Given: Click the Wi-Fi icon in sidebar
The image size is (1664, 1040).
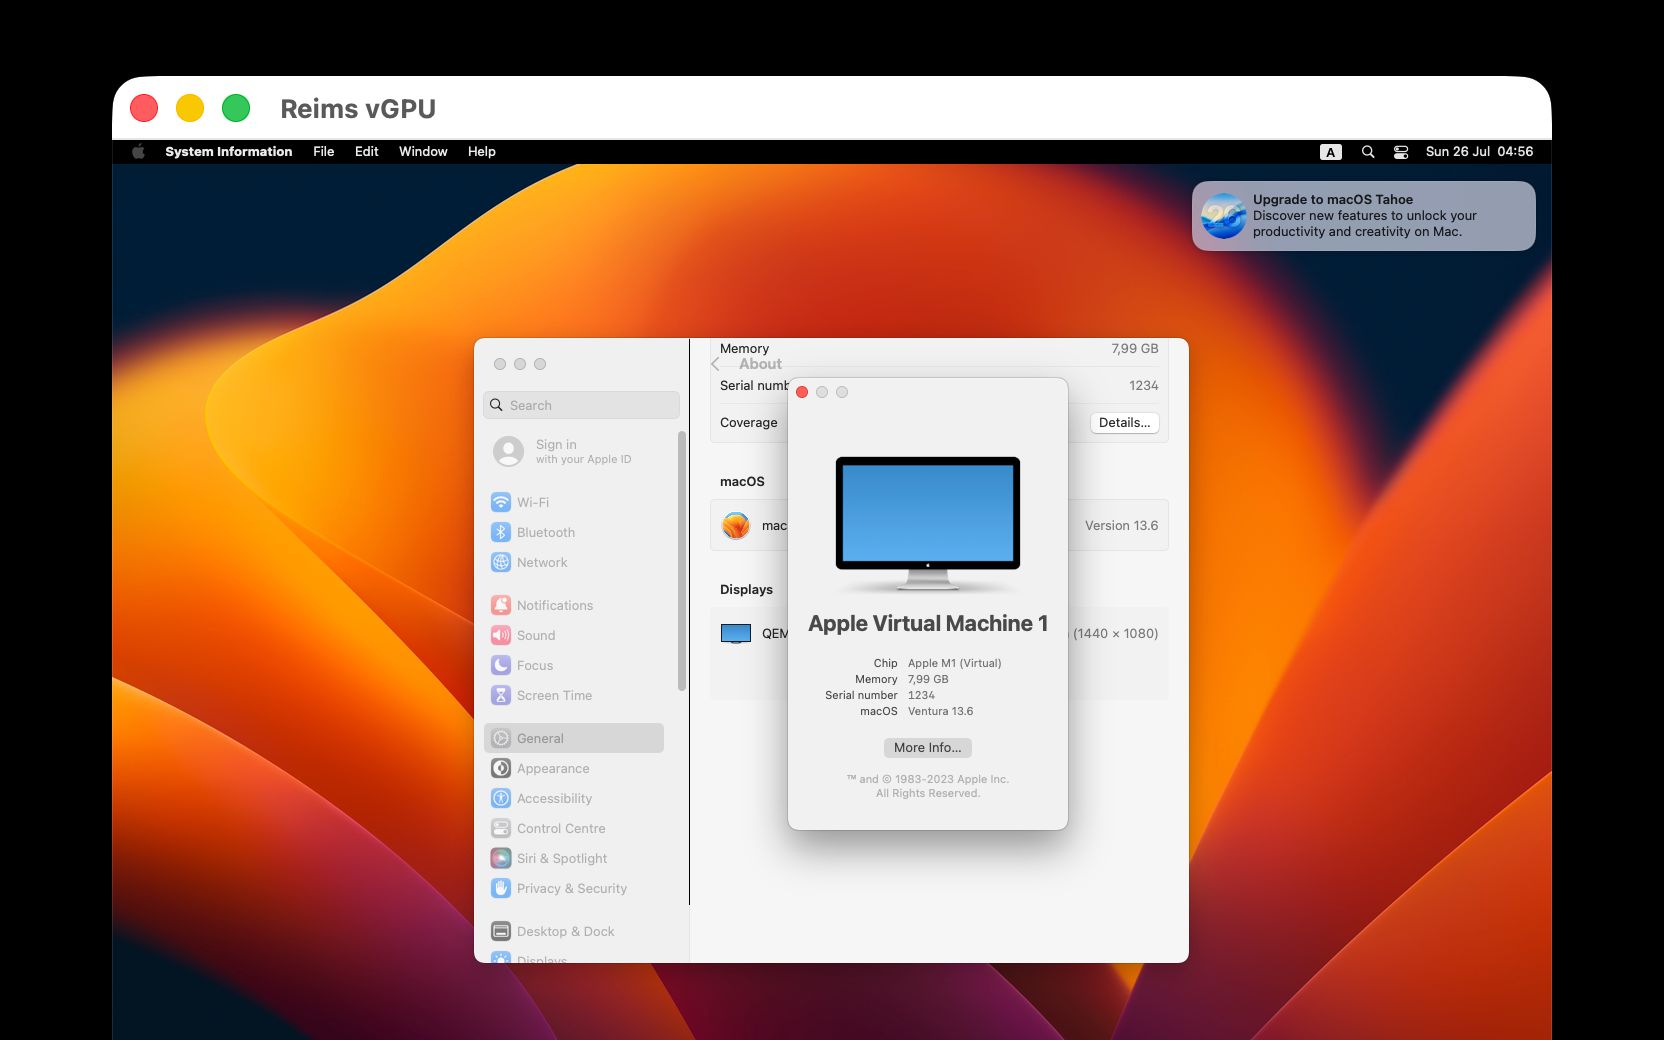Looking at the screenshot, I should coord(501,502).
